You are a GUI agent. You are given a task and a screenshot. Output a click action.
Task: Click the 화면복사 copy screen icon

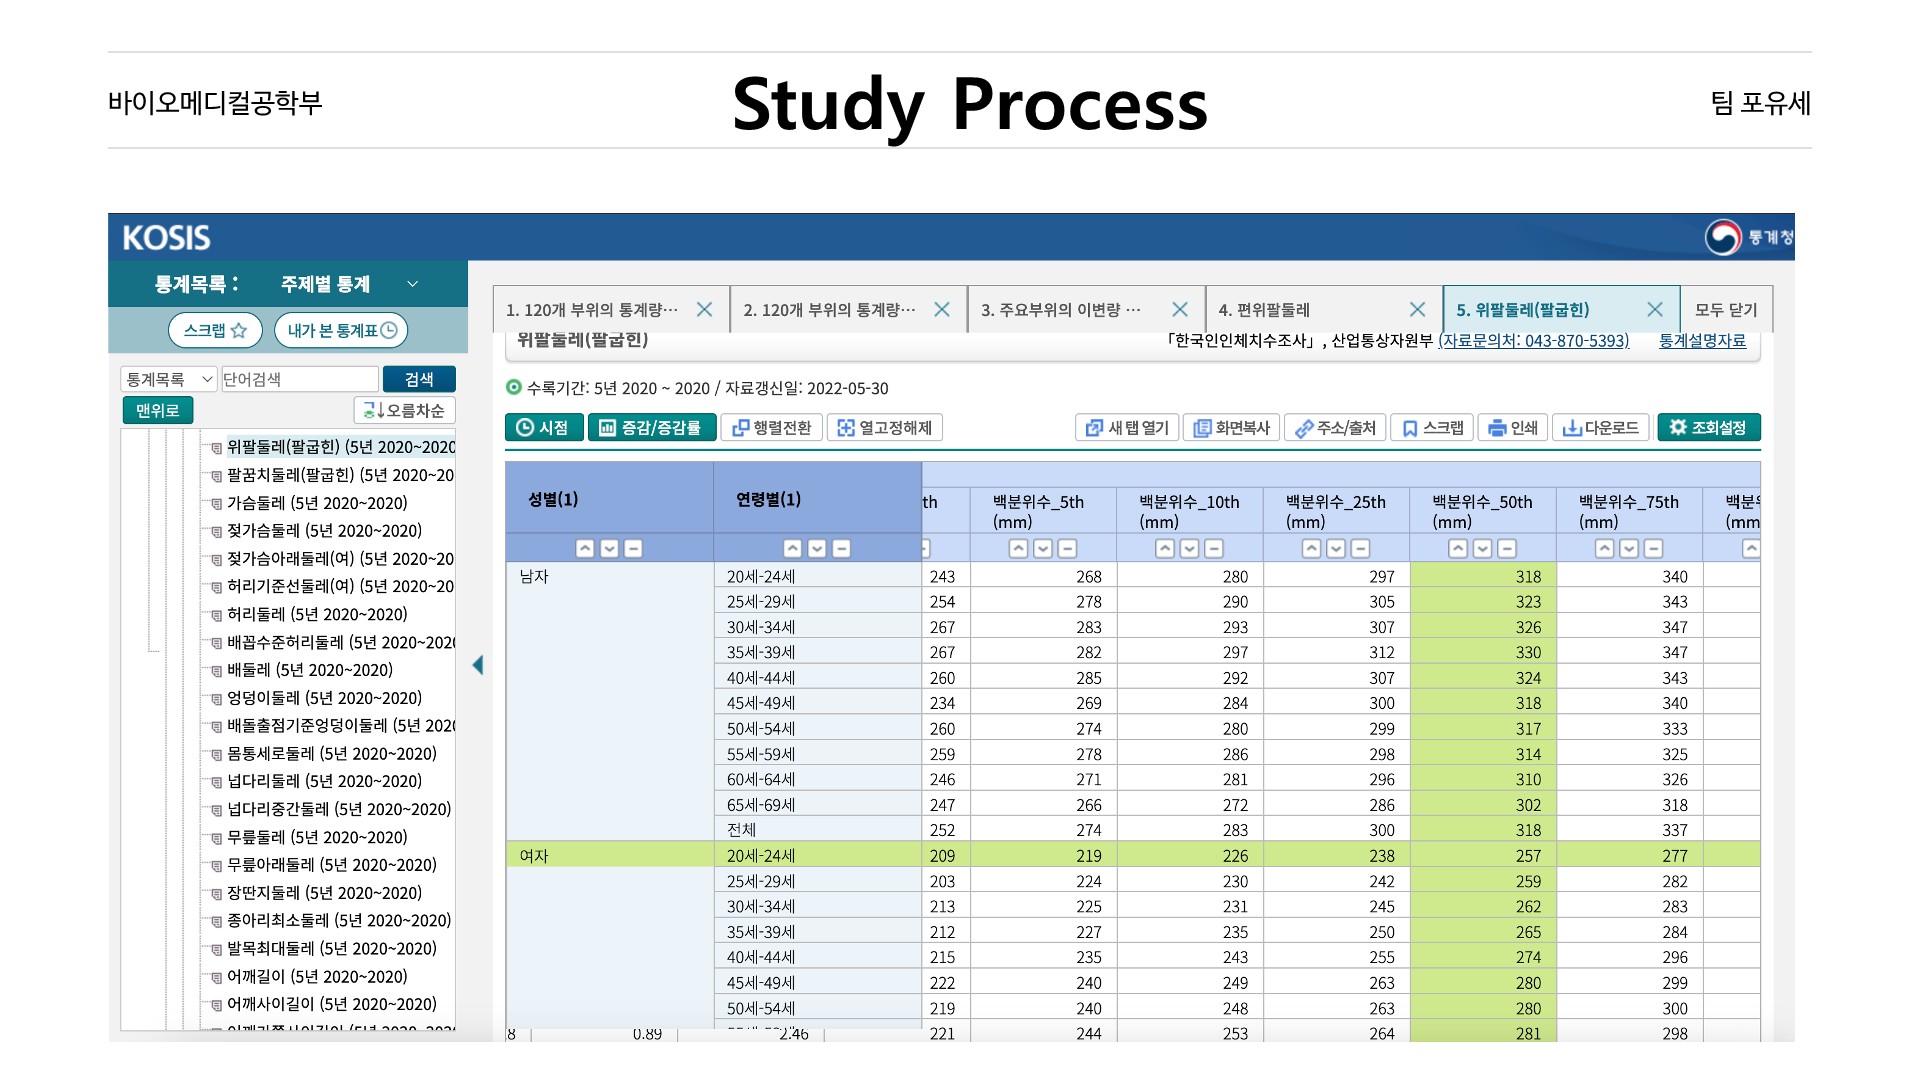(x=1231, y=428)
